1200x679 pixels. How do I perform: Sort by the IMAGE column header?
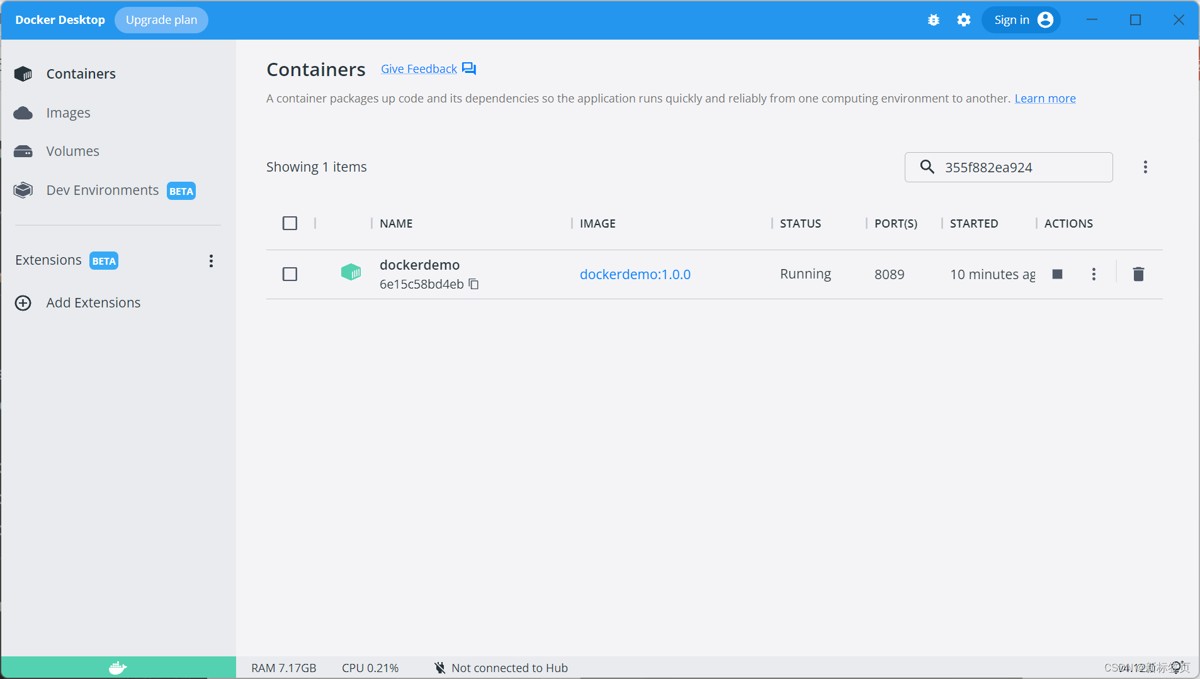598,223
